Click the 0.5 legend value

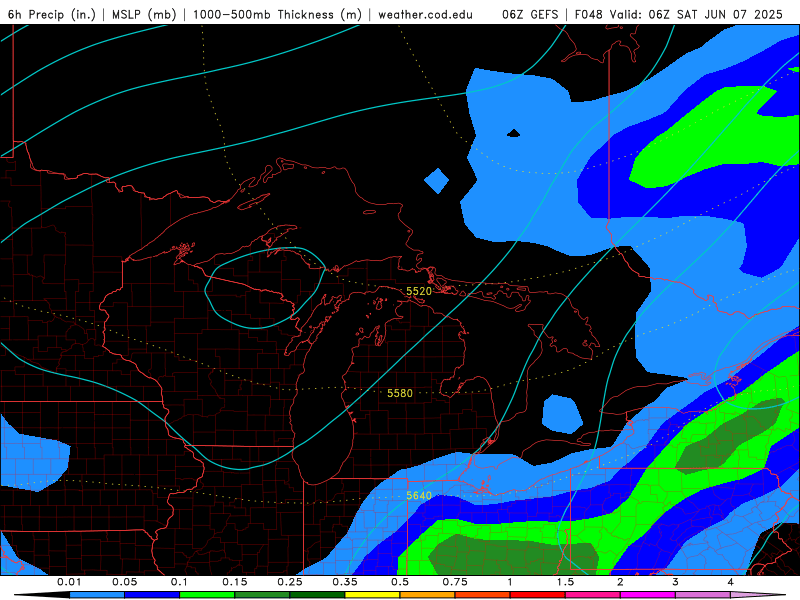pyautogui.click(x=400, y=582)
